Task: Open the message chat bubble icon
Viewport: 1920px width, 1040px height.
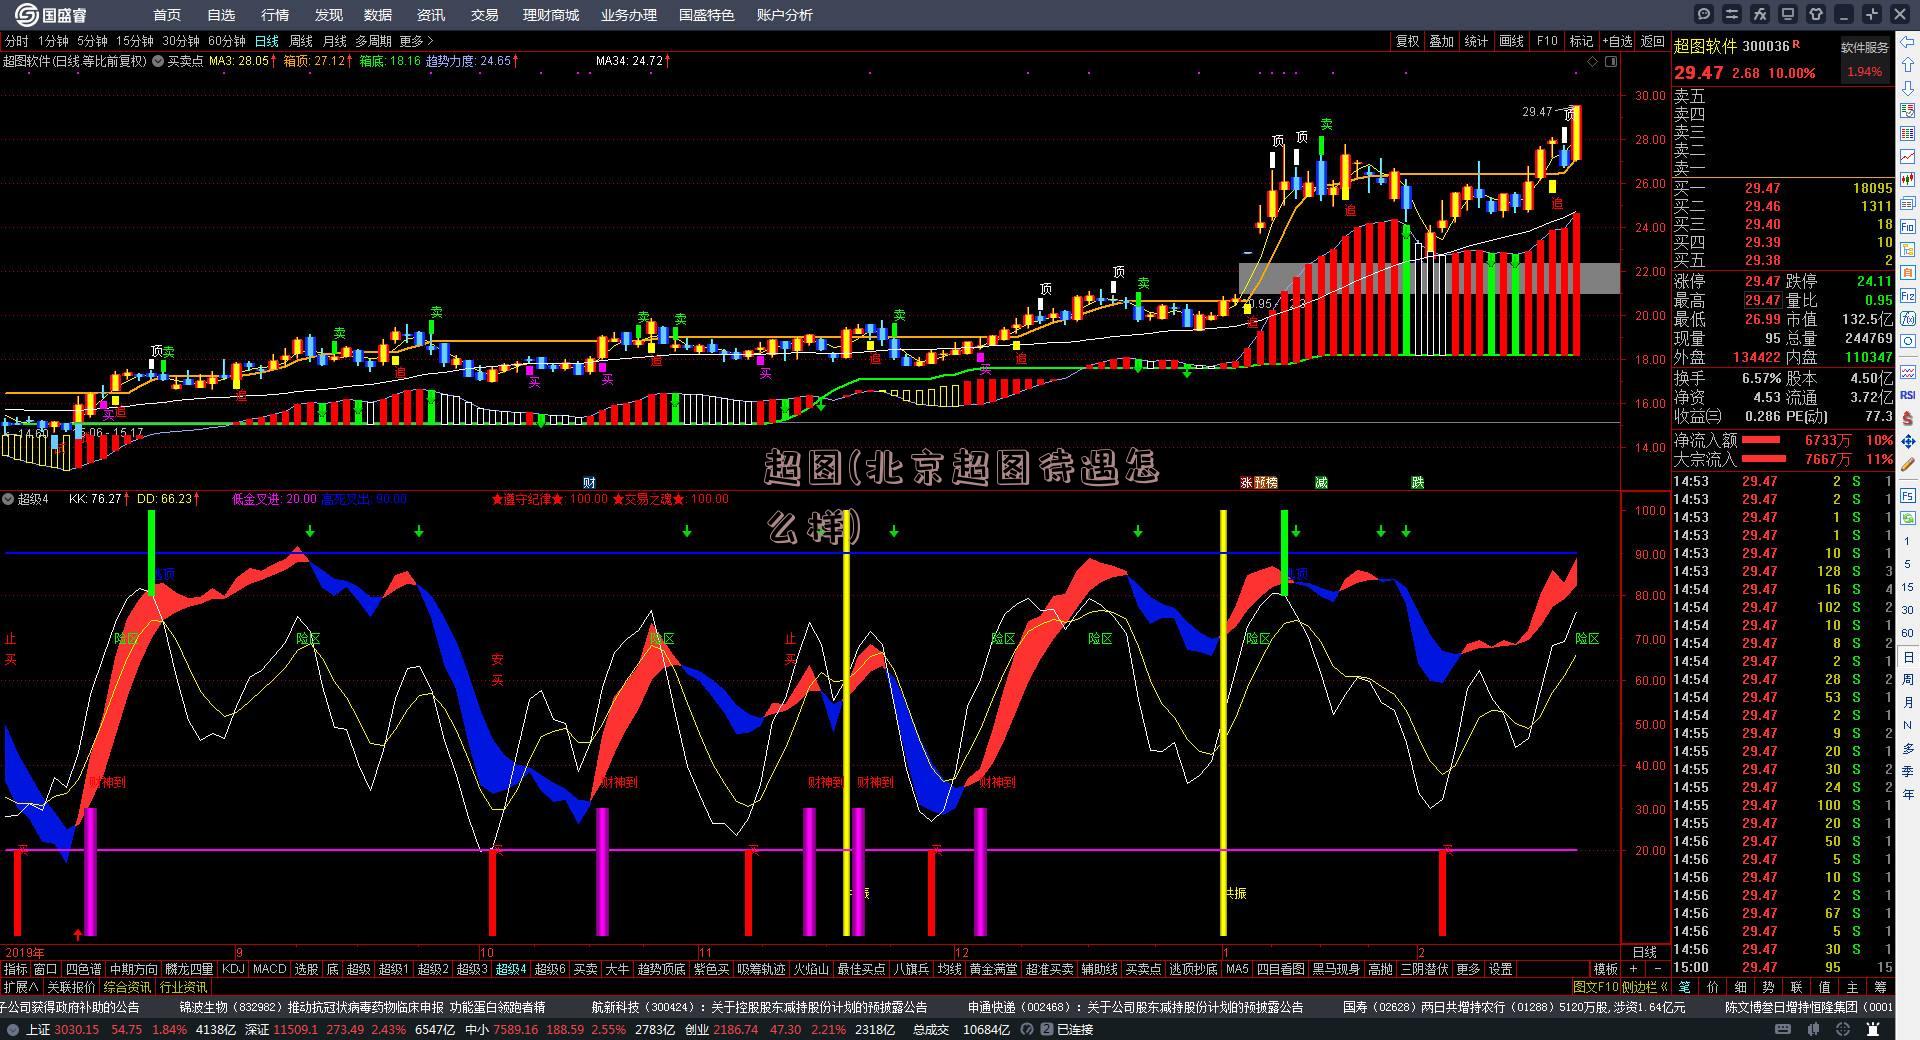Action: tap(1704, 14)
